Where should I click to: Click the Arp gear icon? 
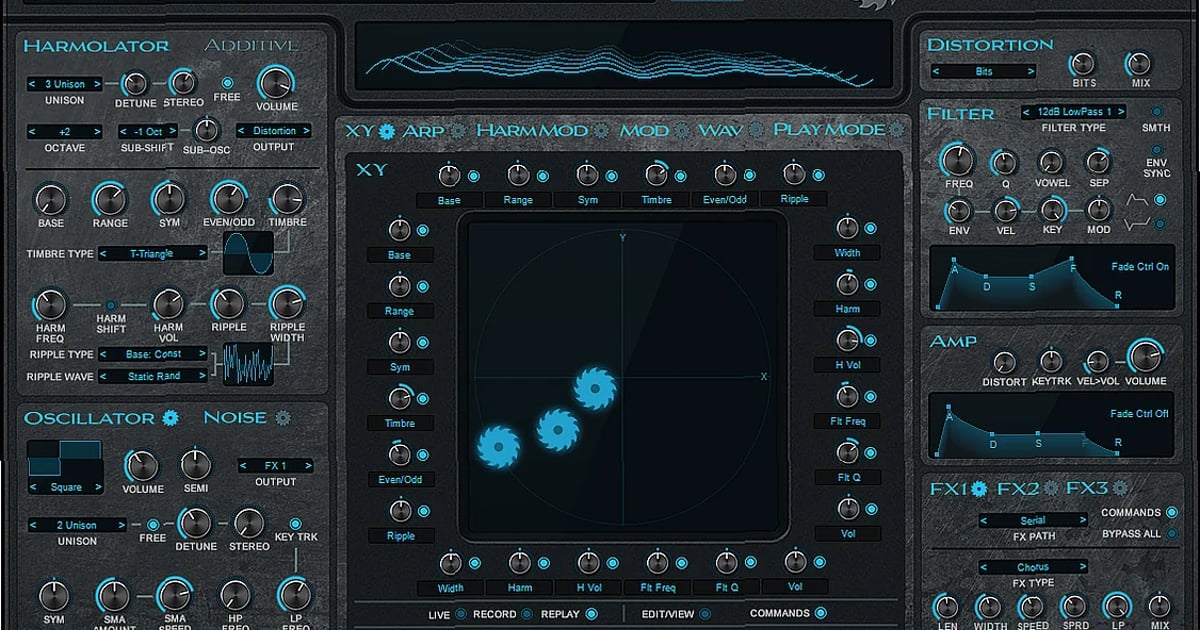tap(458, 130)
